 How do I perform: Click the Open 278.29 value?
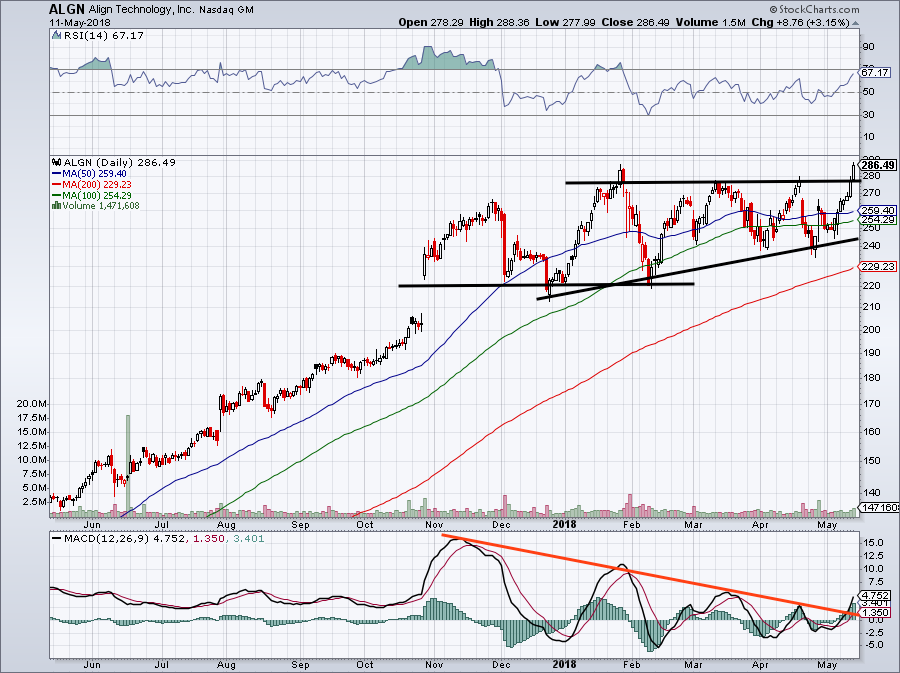(431, 22)
